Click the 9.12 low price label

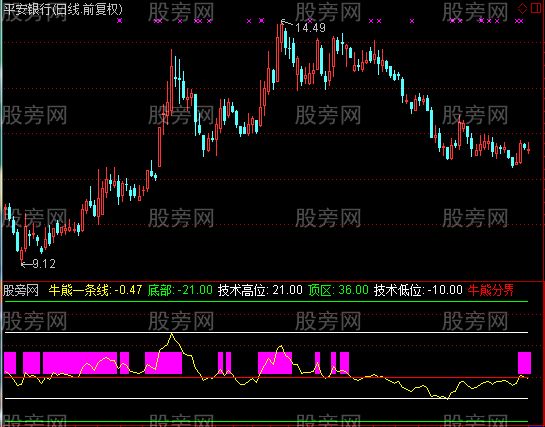tap(44, 264)
